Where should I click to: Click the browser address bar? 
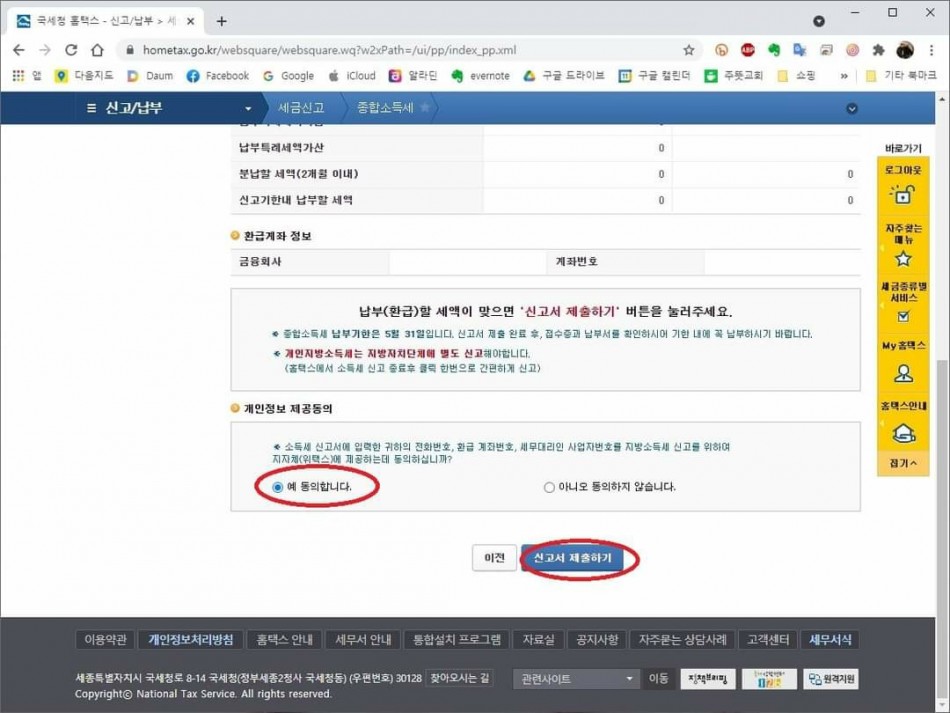click(400, 50)
